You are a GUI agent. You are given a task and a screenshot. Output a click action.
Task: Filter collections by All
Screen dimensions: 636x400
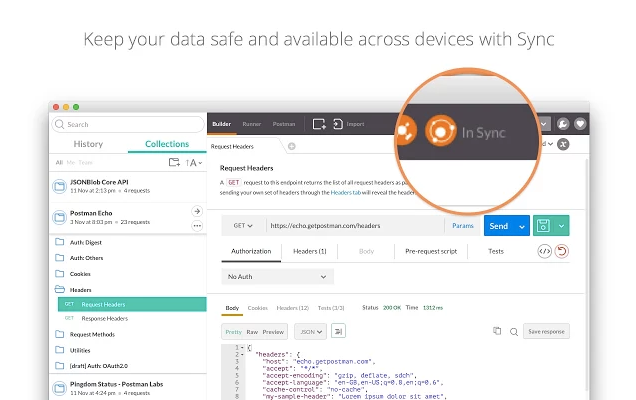[59, 162]
